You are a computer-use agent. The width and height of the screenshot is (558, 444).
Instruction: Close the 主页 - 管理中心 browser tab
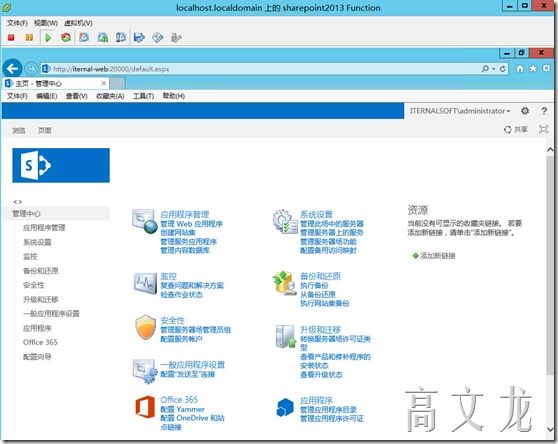pyautogui.click(x=104, y=83)
